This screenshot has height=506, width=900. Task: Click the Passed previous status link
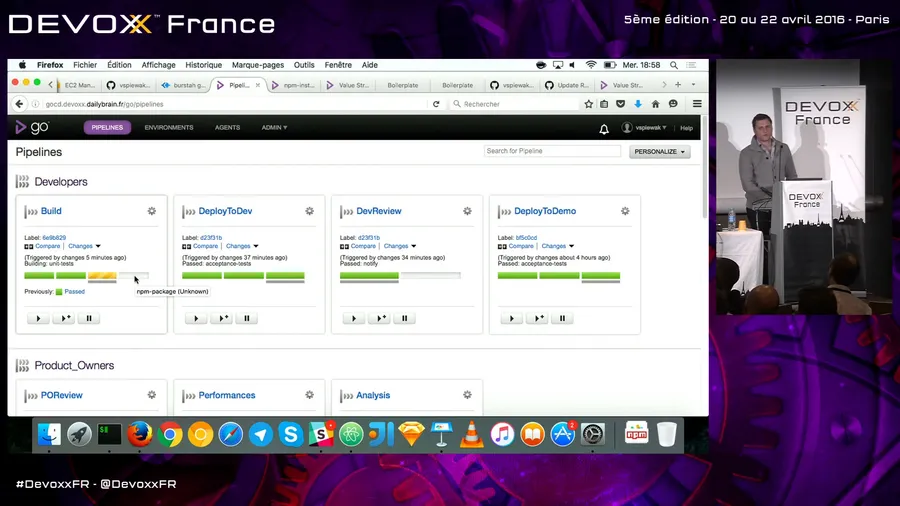point(75,291)
